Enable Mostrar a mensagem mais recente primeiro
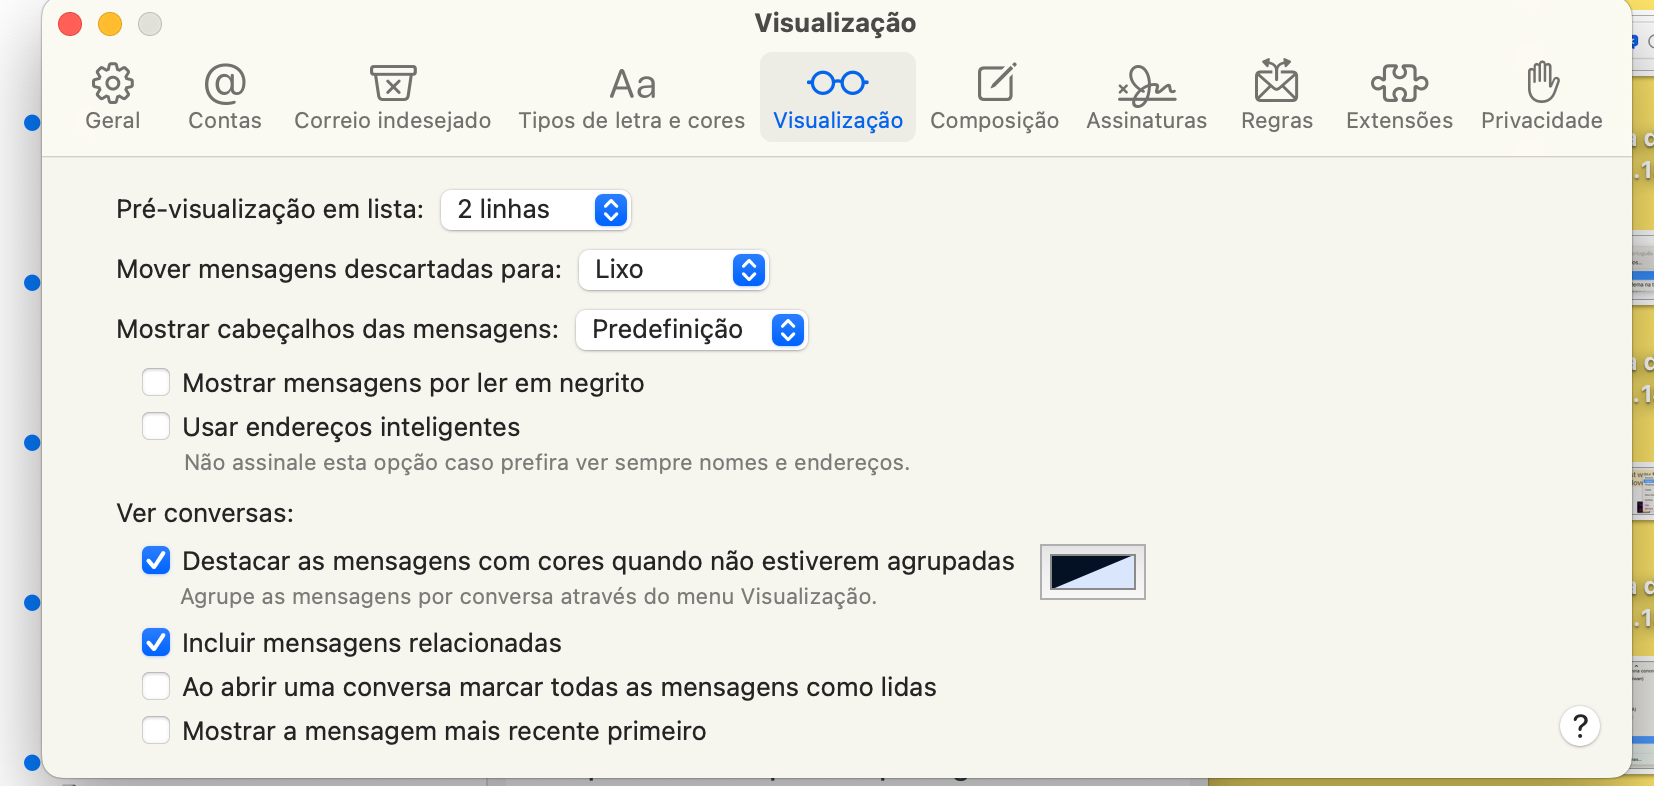Image resolution: width=1654 pixels, height=786 pixels. click(x=156, y=731)
